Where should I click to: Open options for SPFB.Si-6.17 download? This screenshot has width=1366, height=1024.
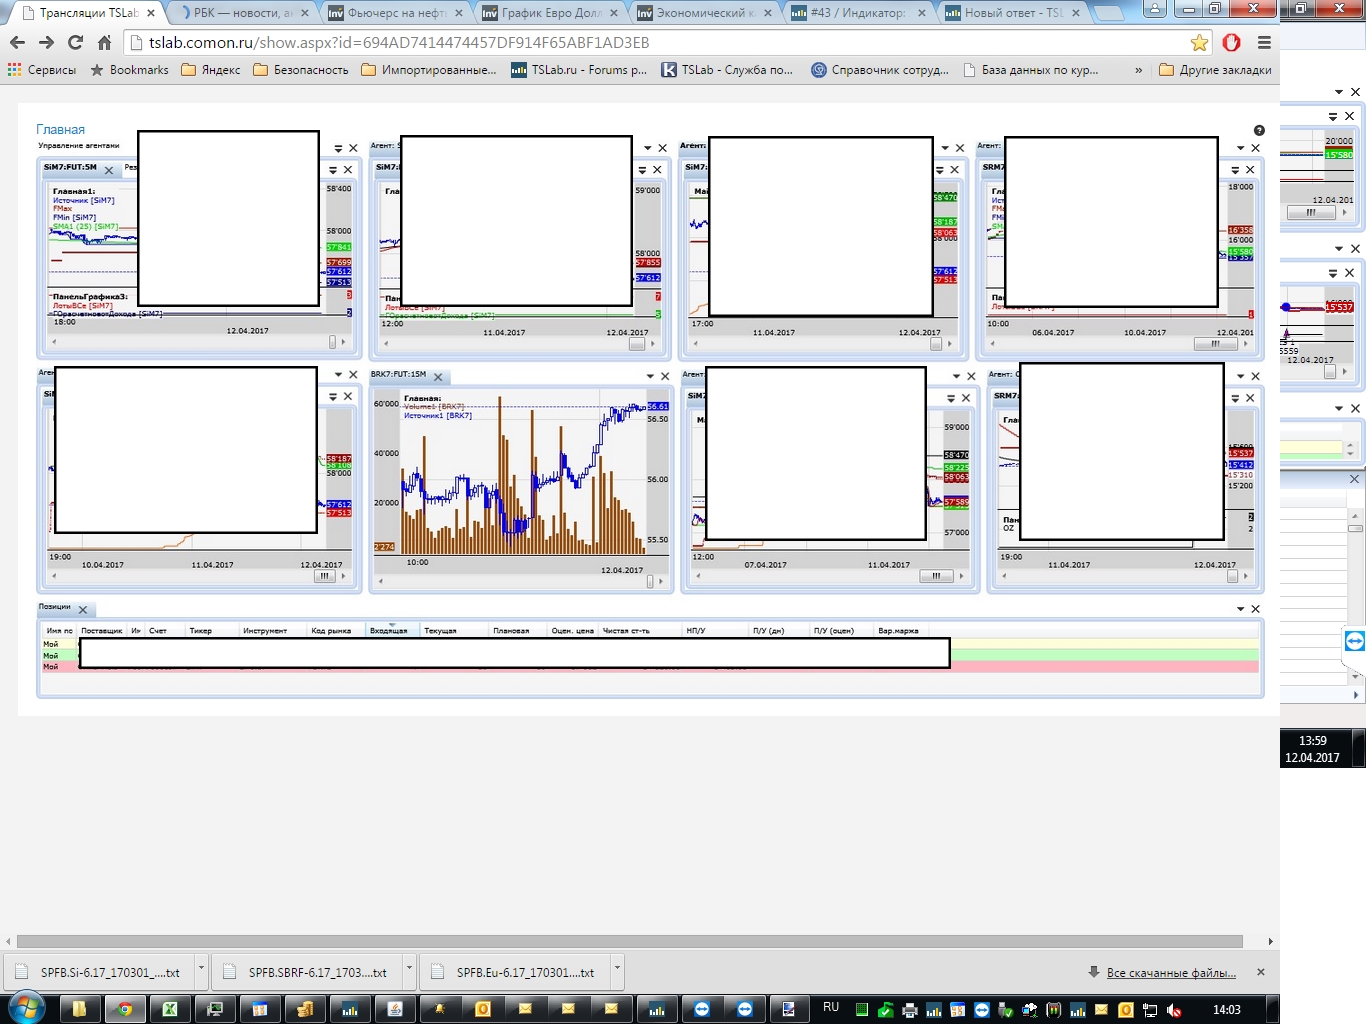(x=201, y=970)
